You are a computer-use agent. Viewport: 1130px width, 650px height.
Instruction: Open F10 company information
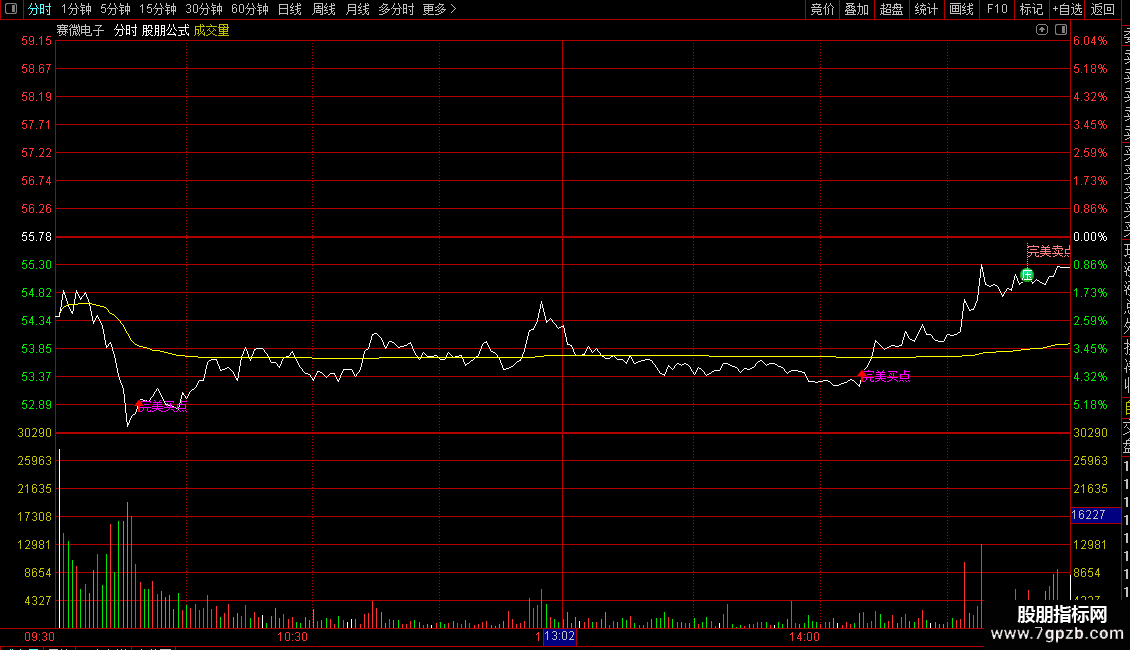pyautogui.click(x=997, y=9)
